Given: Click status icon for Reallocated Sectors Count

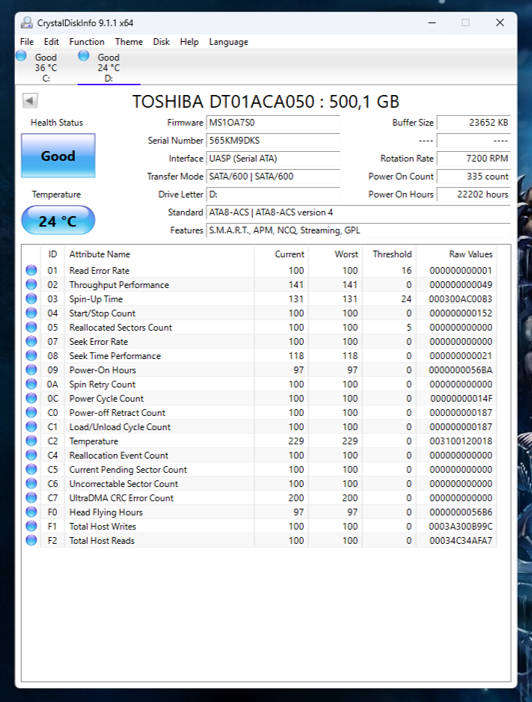Looking at the screenshot, I should [x=31, y=327].
